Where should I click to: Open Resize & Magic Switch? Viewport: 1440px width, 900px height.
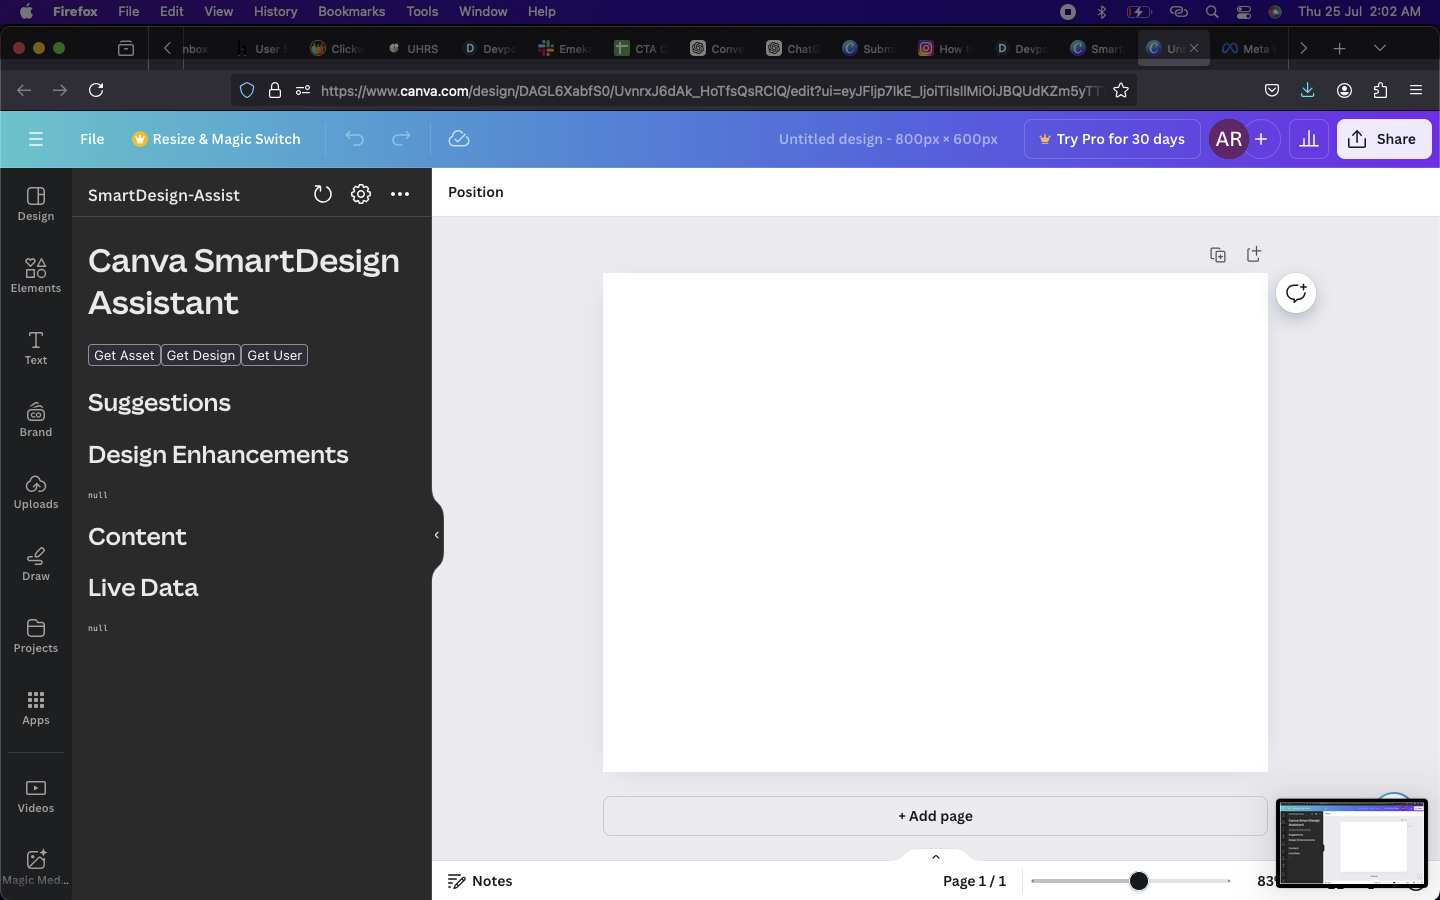click(x=216, y=139)
